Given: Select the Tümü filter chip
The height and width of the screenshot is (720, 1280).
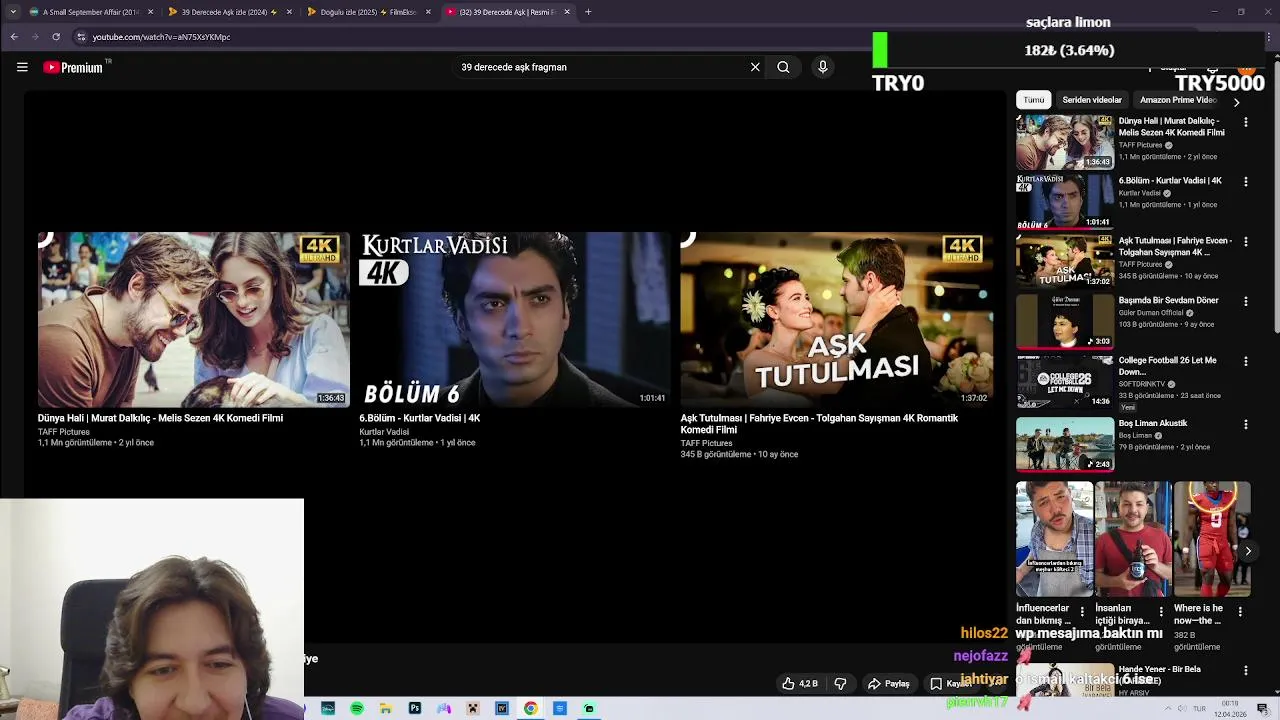Looking at the screenshot, I should pos(1033,100).
